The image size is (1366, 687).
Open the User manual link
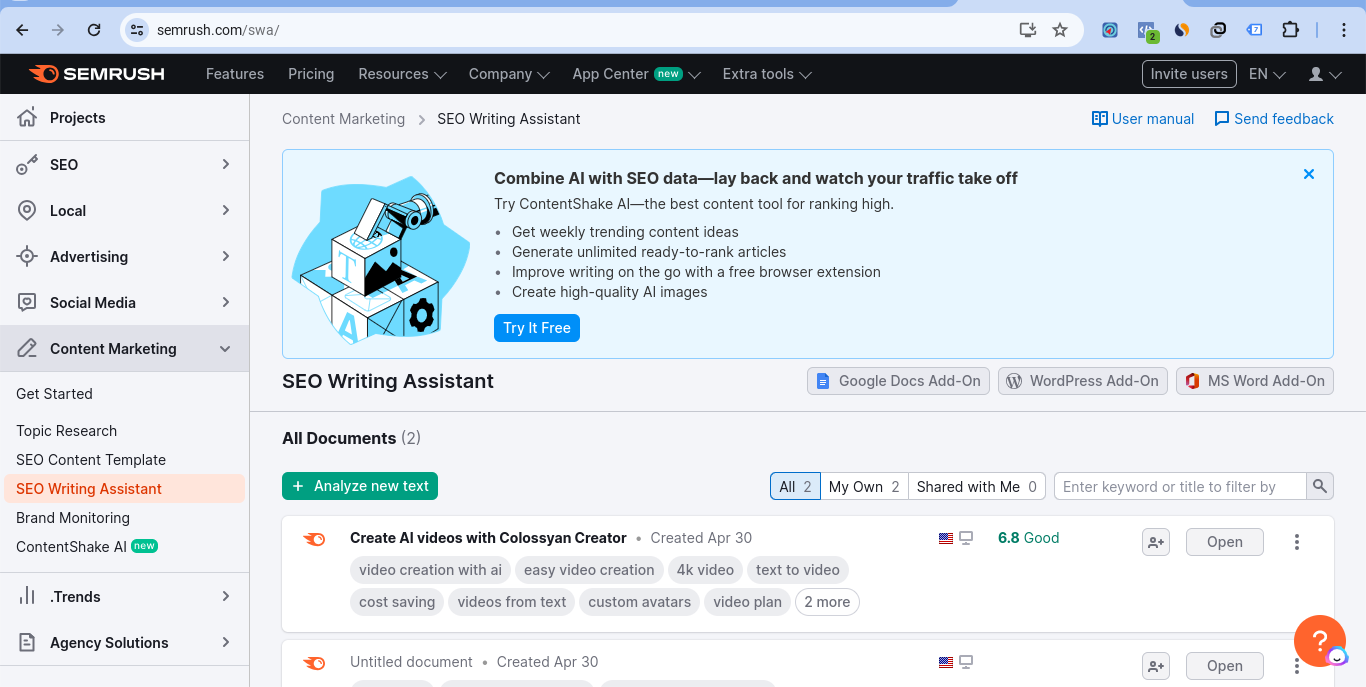(1143, 119)
